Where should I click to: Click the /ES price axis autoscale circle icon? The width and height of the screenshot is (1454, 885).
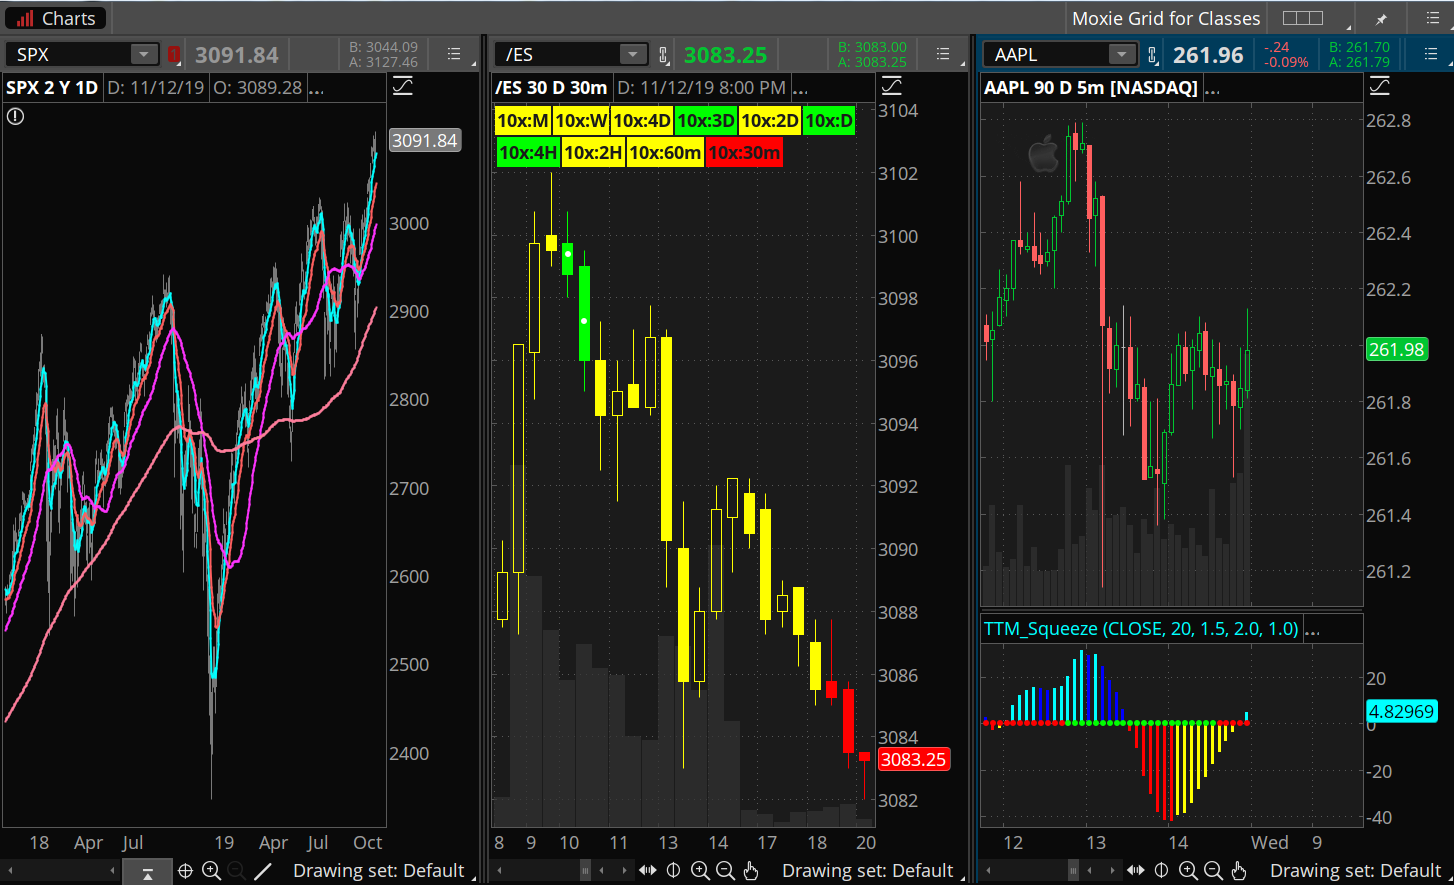(673, 871)
